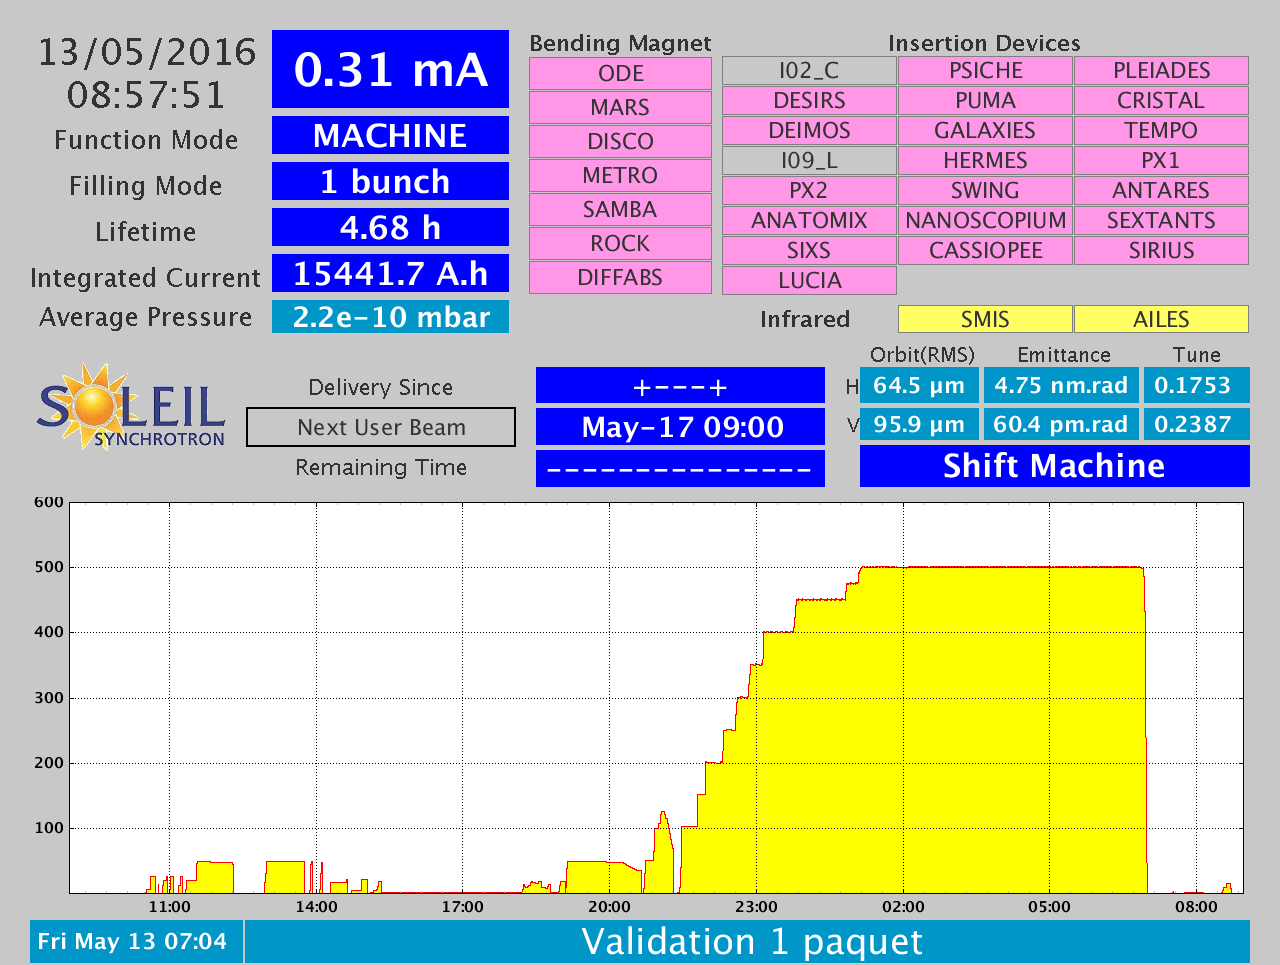Click the 08:00 time axis label

click(1196, 907)
